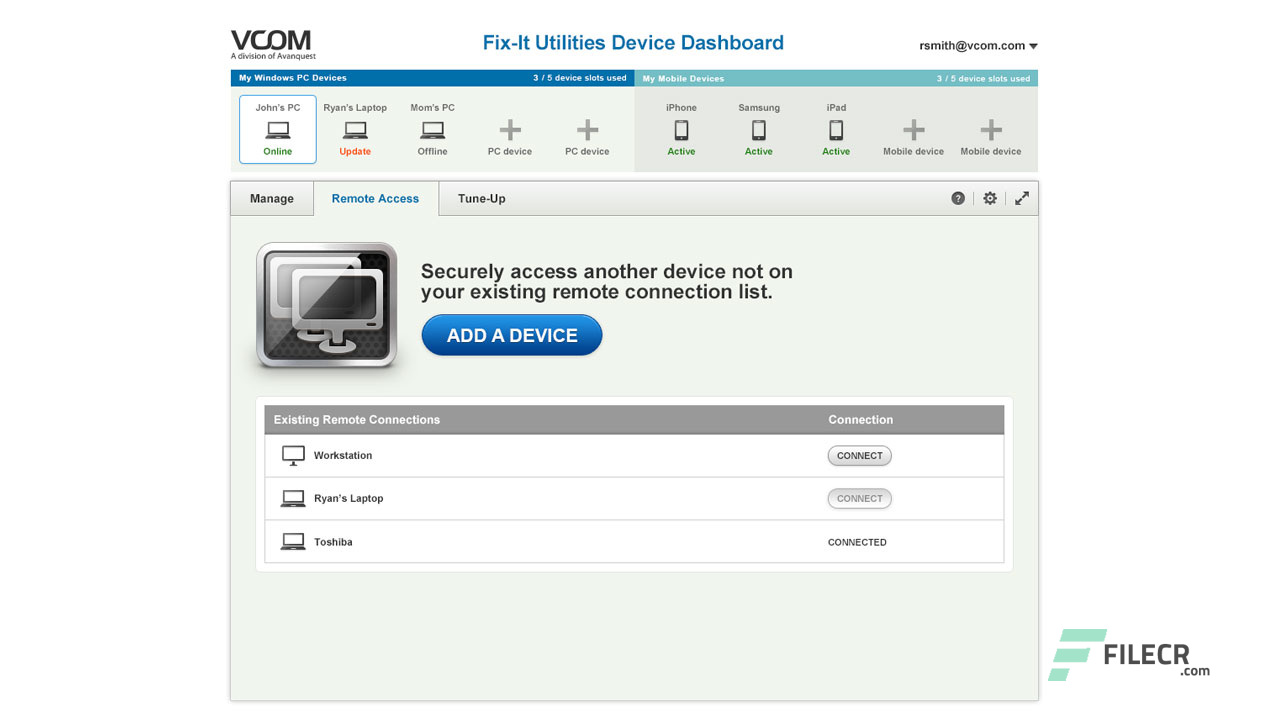Click Fix-It Utilities Device Dashboard title
The height and width of the screenshot is (720, 1280).
tap(633, 43)
